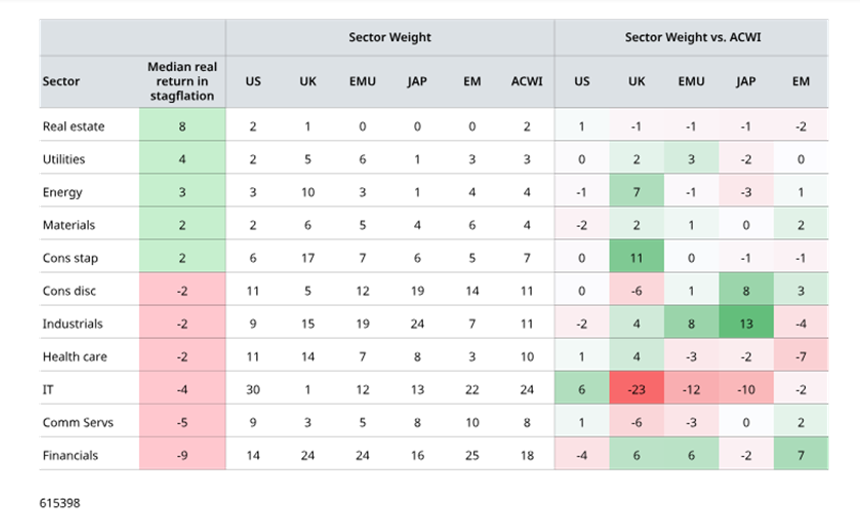This screenshot has height=509, width=860.
Task: Select the Financials row label
Action: 70,455
